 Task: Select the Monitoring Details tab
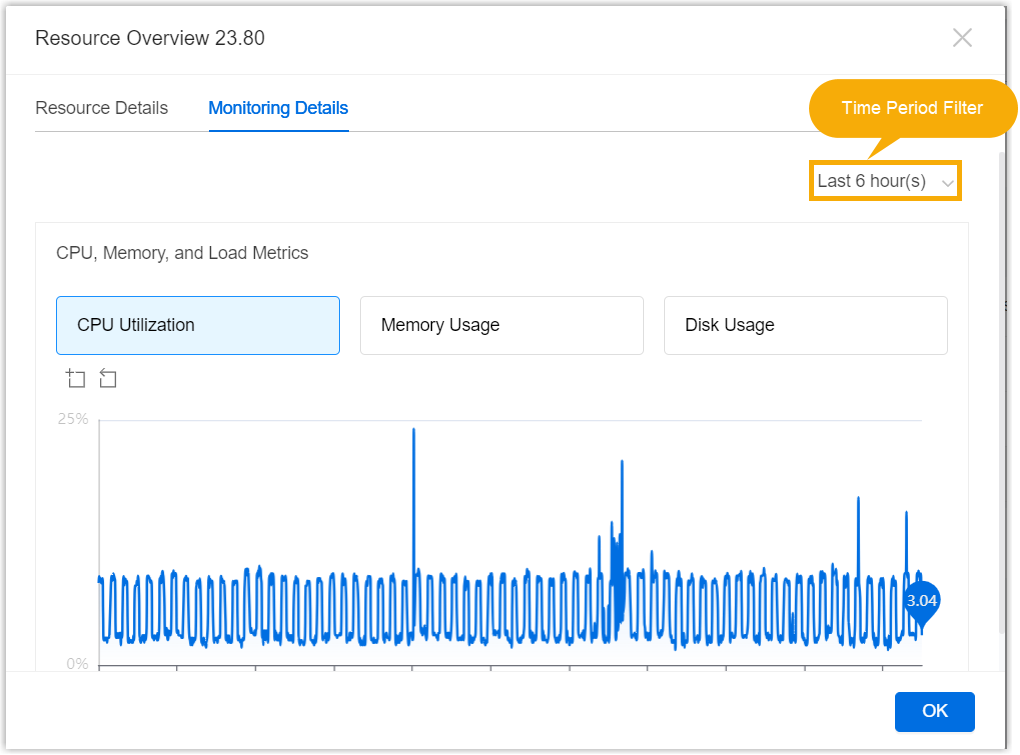point(278,108)
